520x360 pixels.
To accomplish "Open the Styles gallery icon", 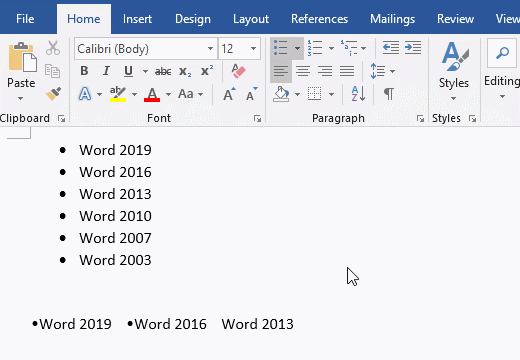I will coord(454,57).
